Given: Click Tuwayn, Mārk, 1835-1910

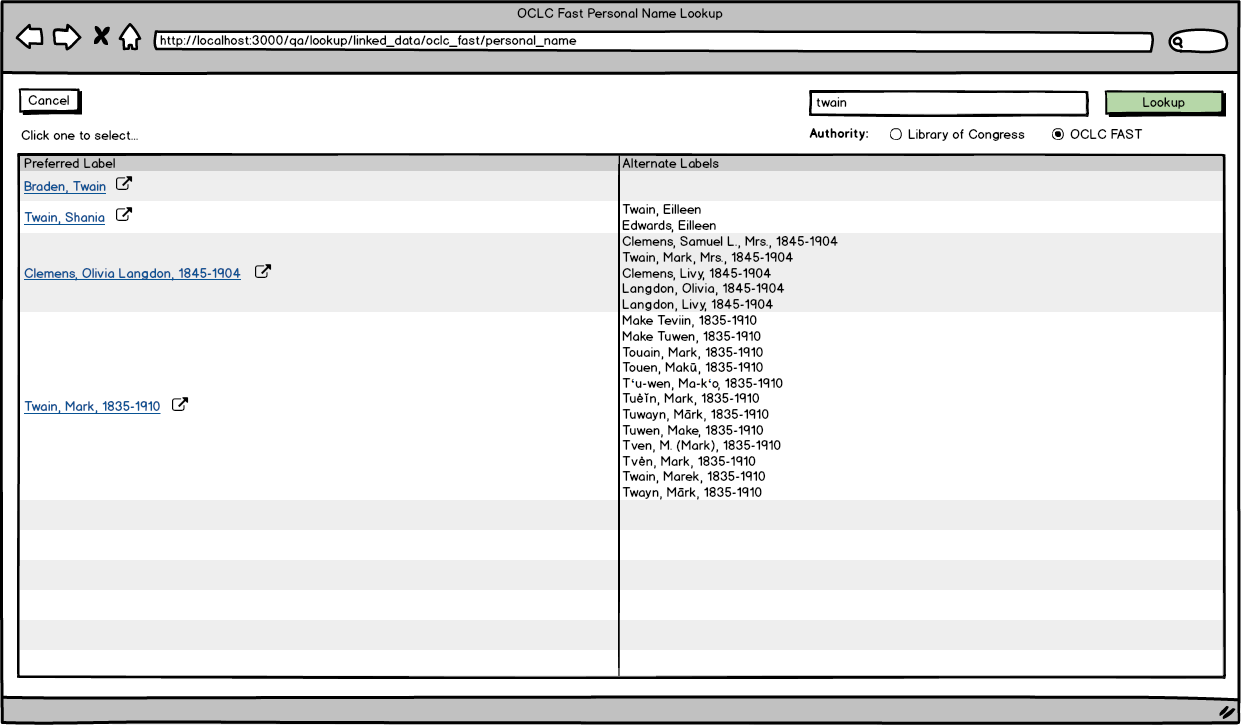Looking at the screenshot, I should point(695,414).
